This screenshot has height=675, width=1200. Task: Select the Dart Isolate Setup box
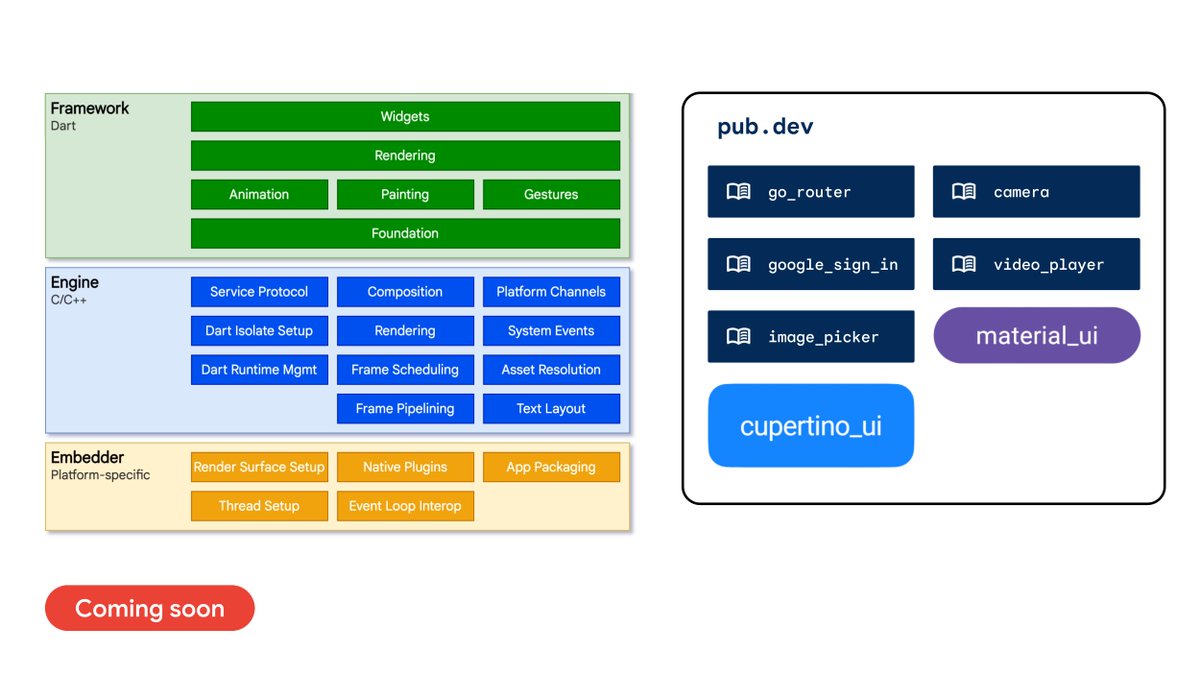click(x=259, y=331)
